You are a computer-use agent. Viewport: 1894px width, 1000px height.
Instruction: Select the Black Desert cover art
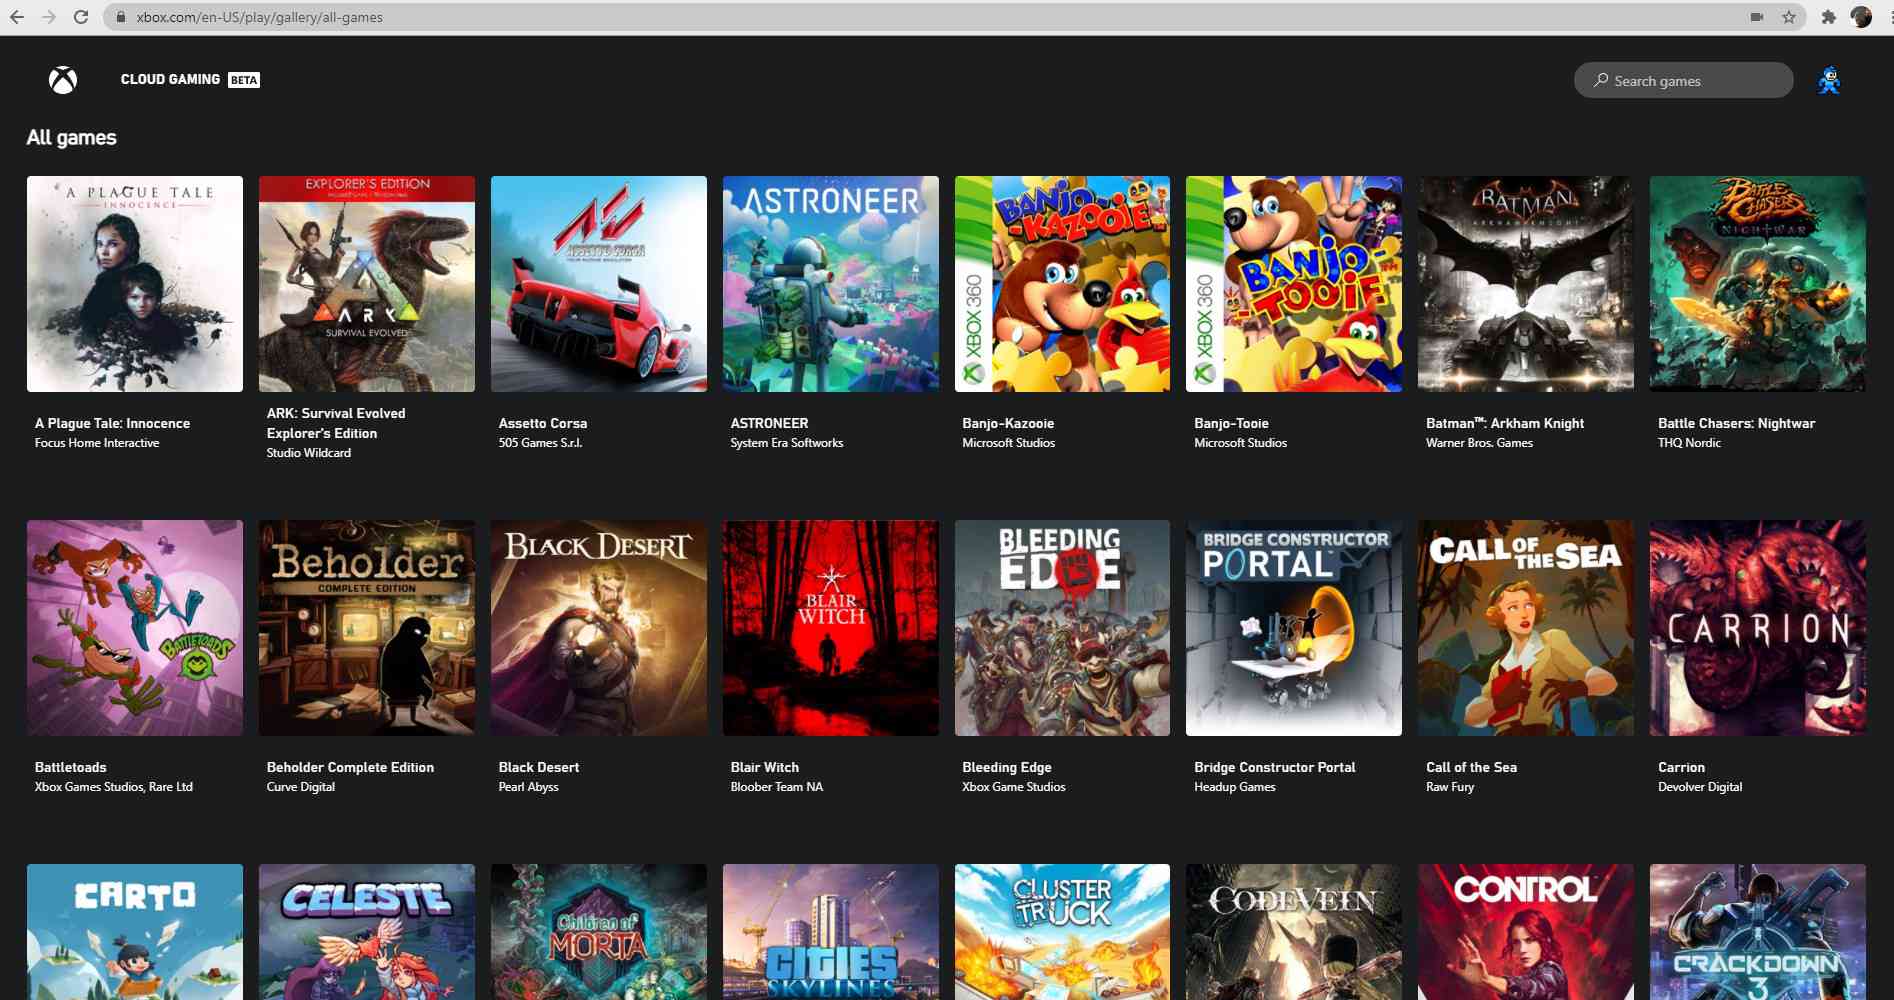click(599, 628)
